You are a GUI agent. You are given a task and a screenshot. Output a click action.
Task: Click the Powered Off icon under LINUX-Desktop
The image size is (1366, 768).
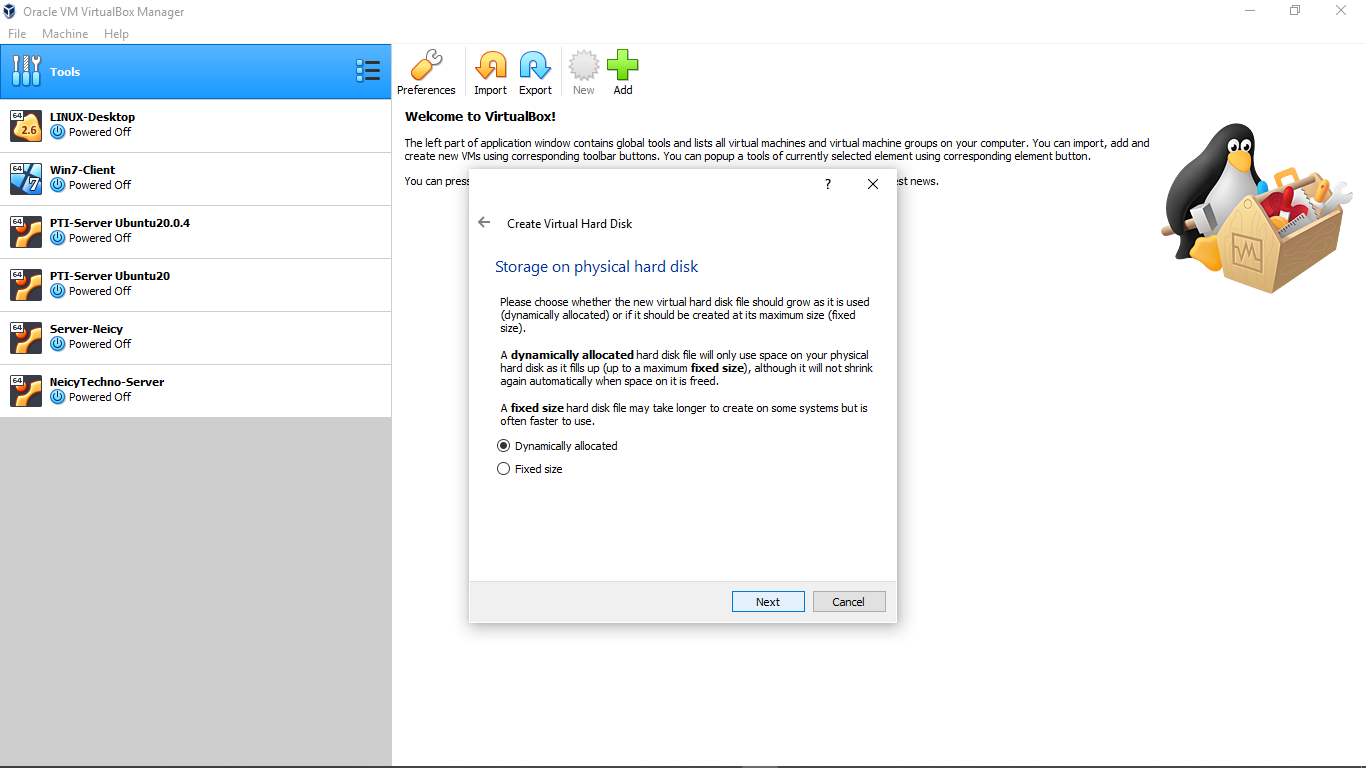[58, 132]
